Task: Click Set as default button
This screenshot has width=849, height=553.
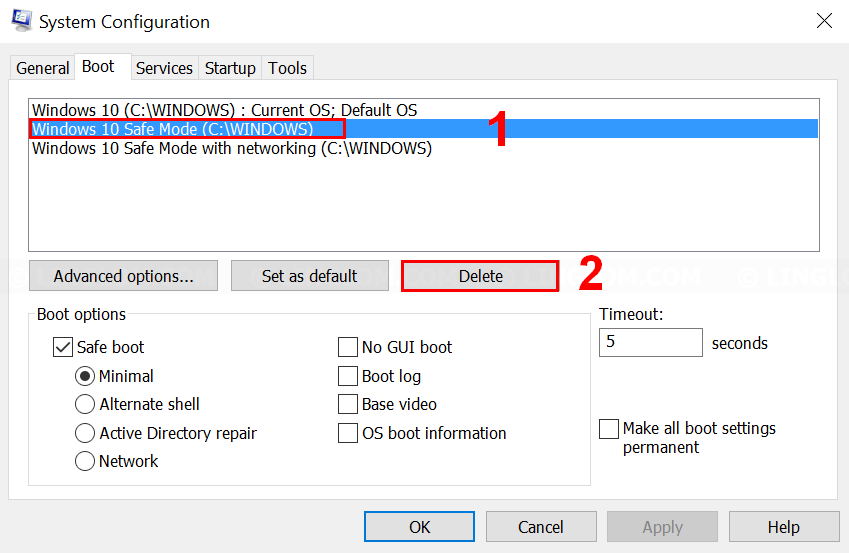Action: pyautogui.click(x=310, y=276)
